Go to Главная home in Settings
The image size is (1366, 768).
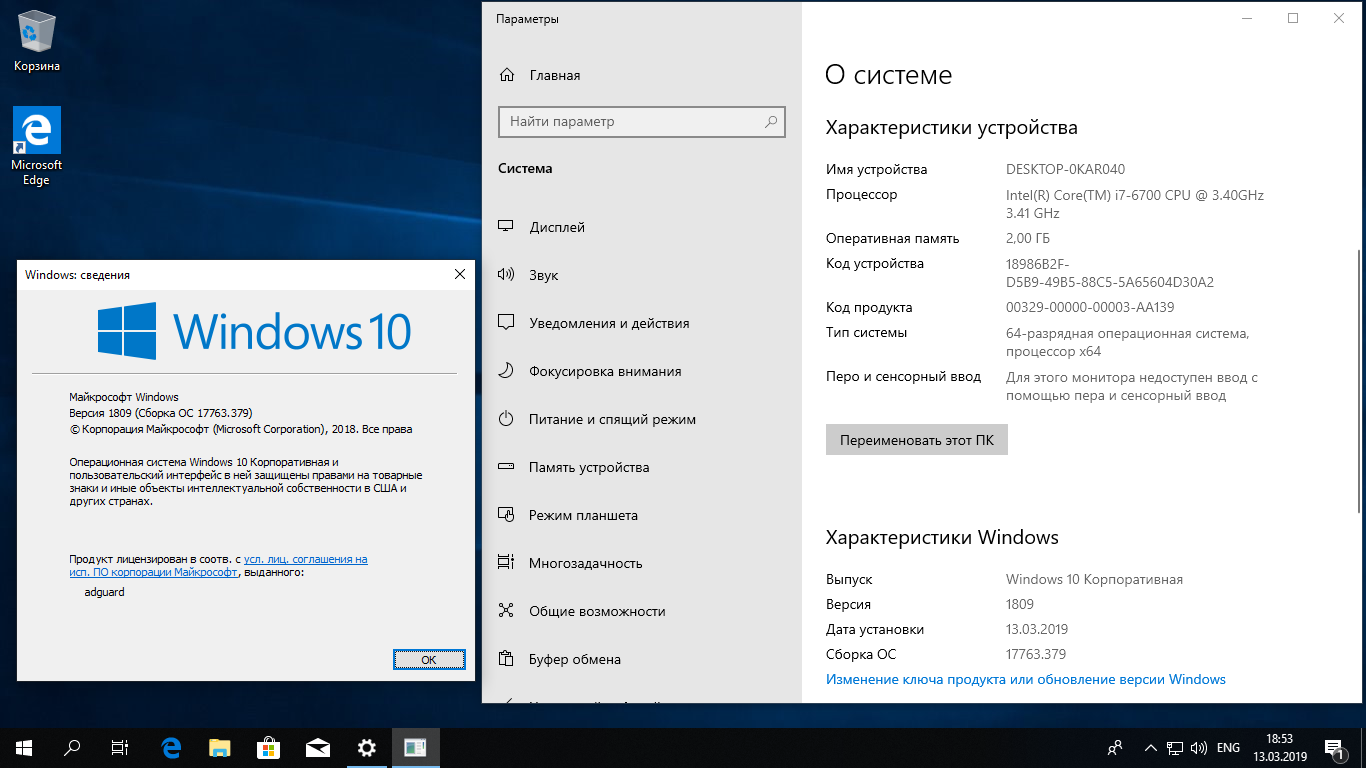(x=642, y=75)
